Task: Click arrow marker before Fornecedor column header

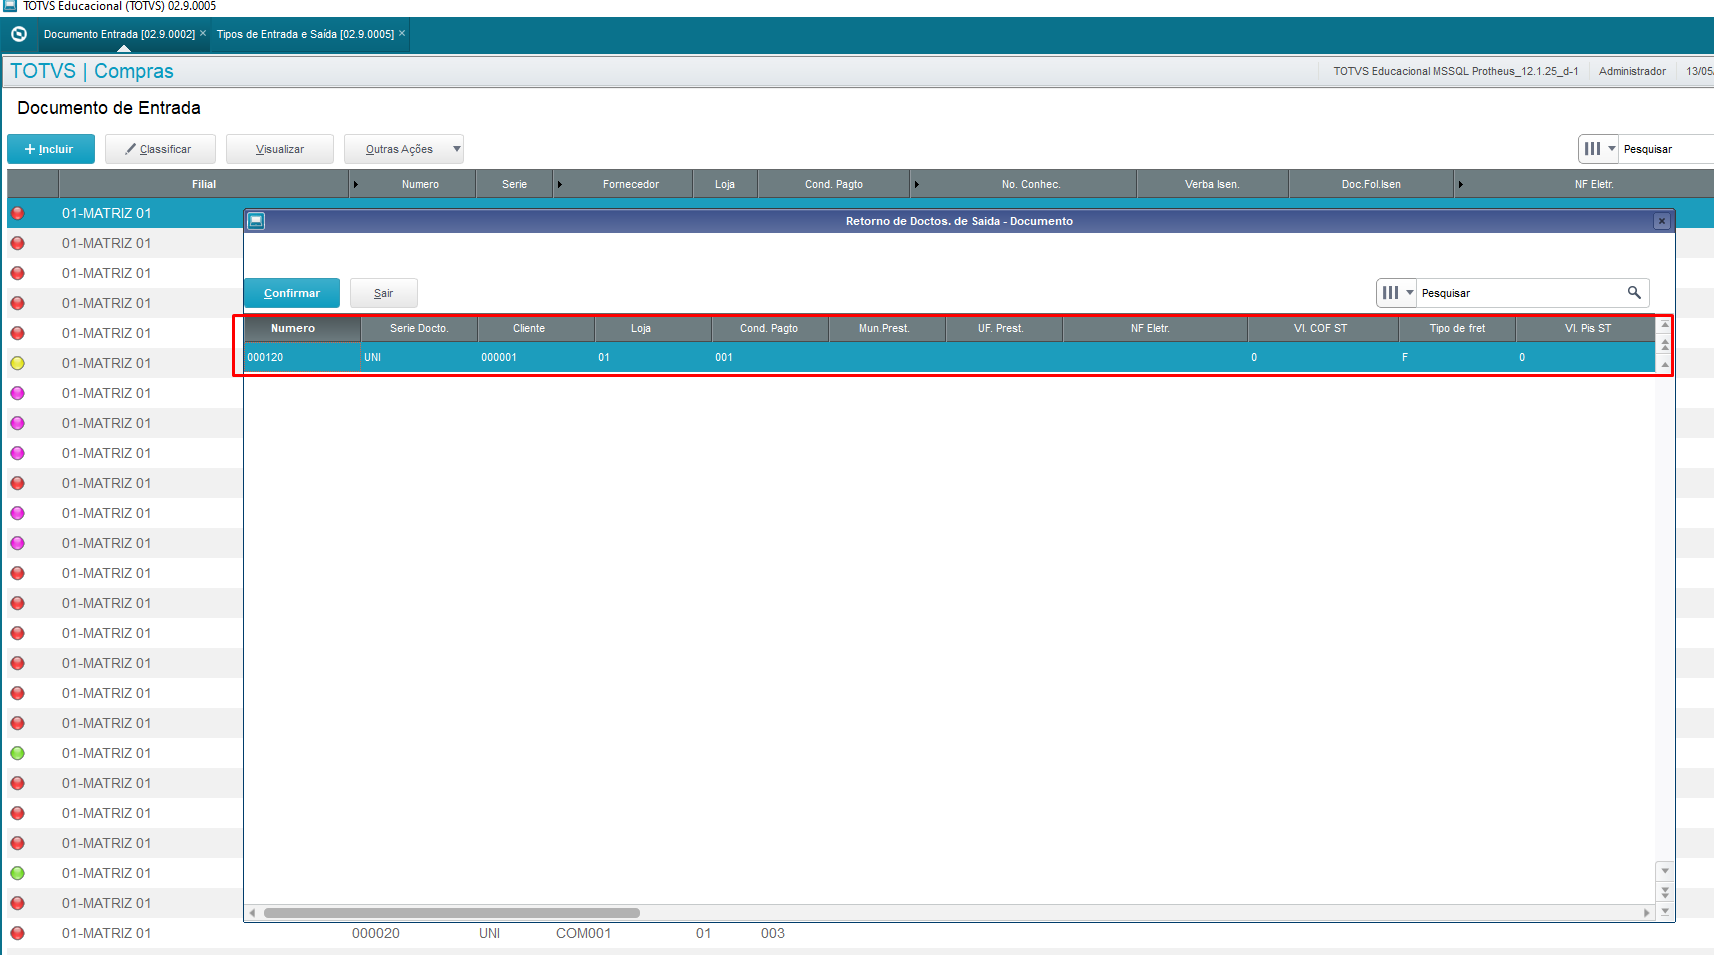Action: [x=560, y=184]
